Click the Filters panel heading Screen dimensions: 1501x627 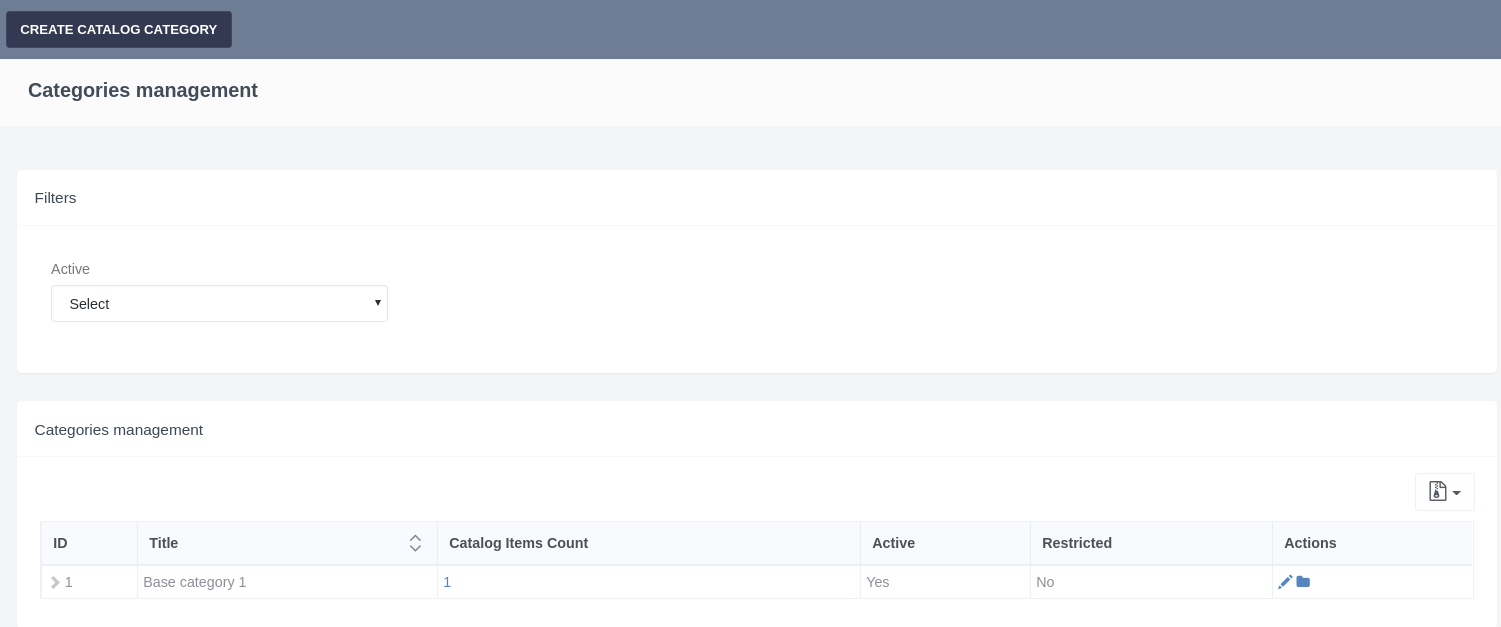(x=56, y=198)
